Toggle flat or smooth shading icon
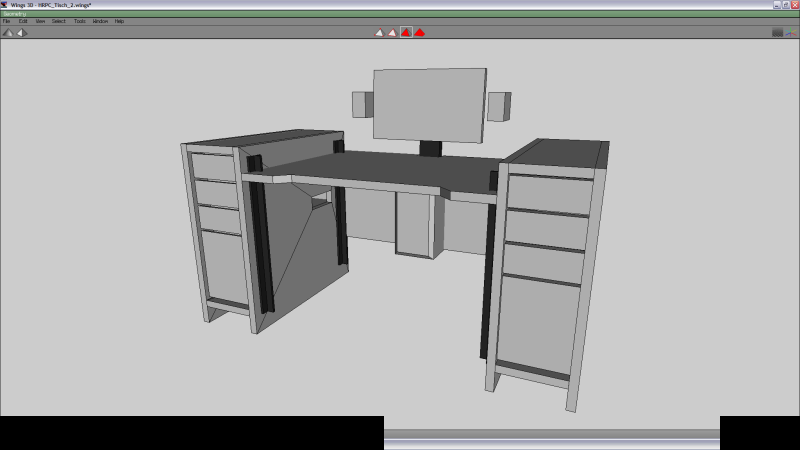Image resolution: width=800 pixels, height=450 pixels. pos(8,32)
